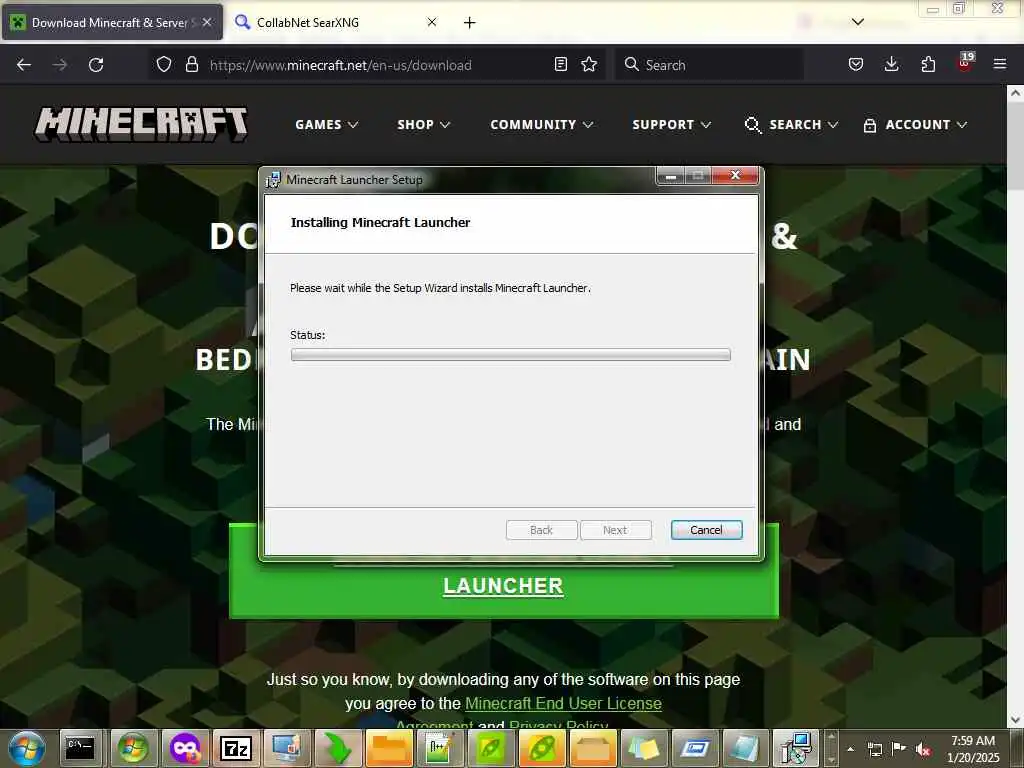
Task: Open Minecraft End User License link
Action: 563,703
